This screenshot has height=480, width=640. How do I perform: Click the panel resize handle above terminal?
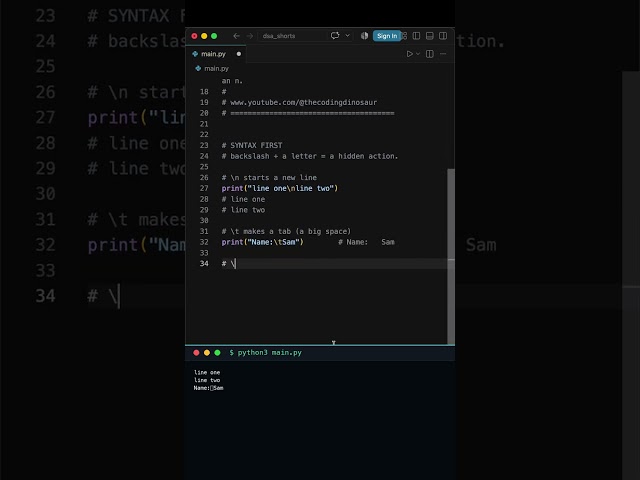tap(320, 345)
